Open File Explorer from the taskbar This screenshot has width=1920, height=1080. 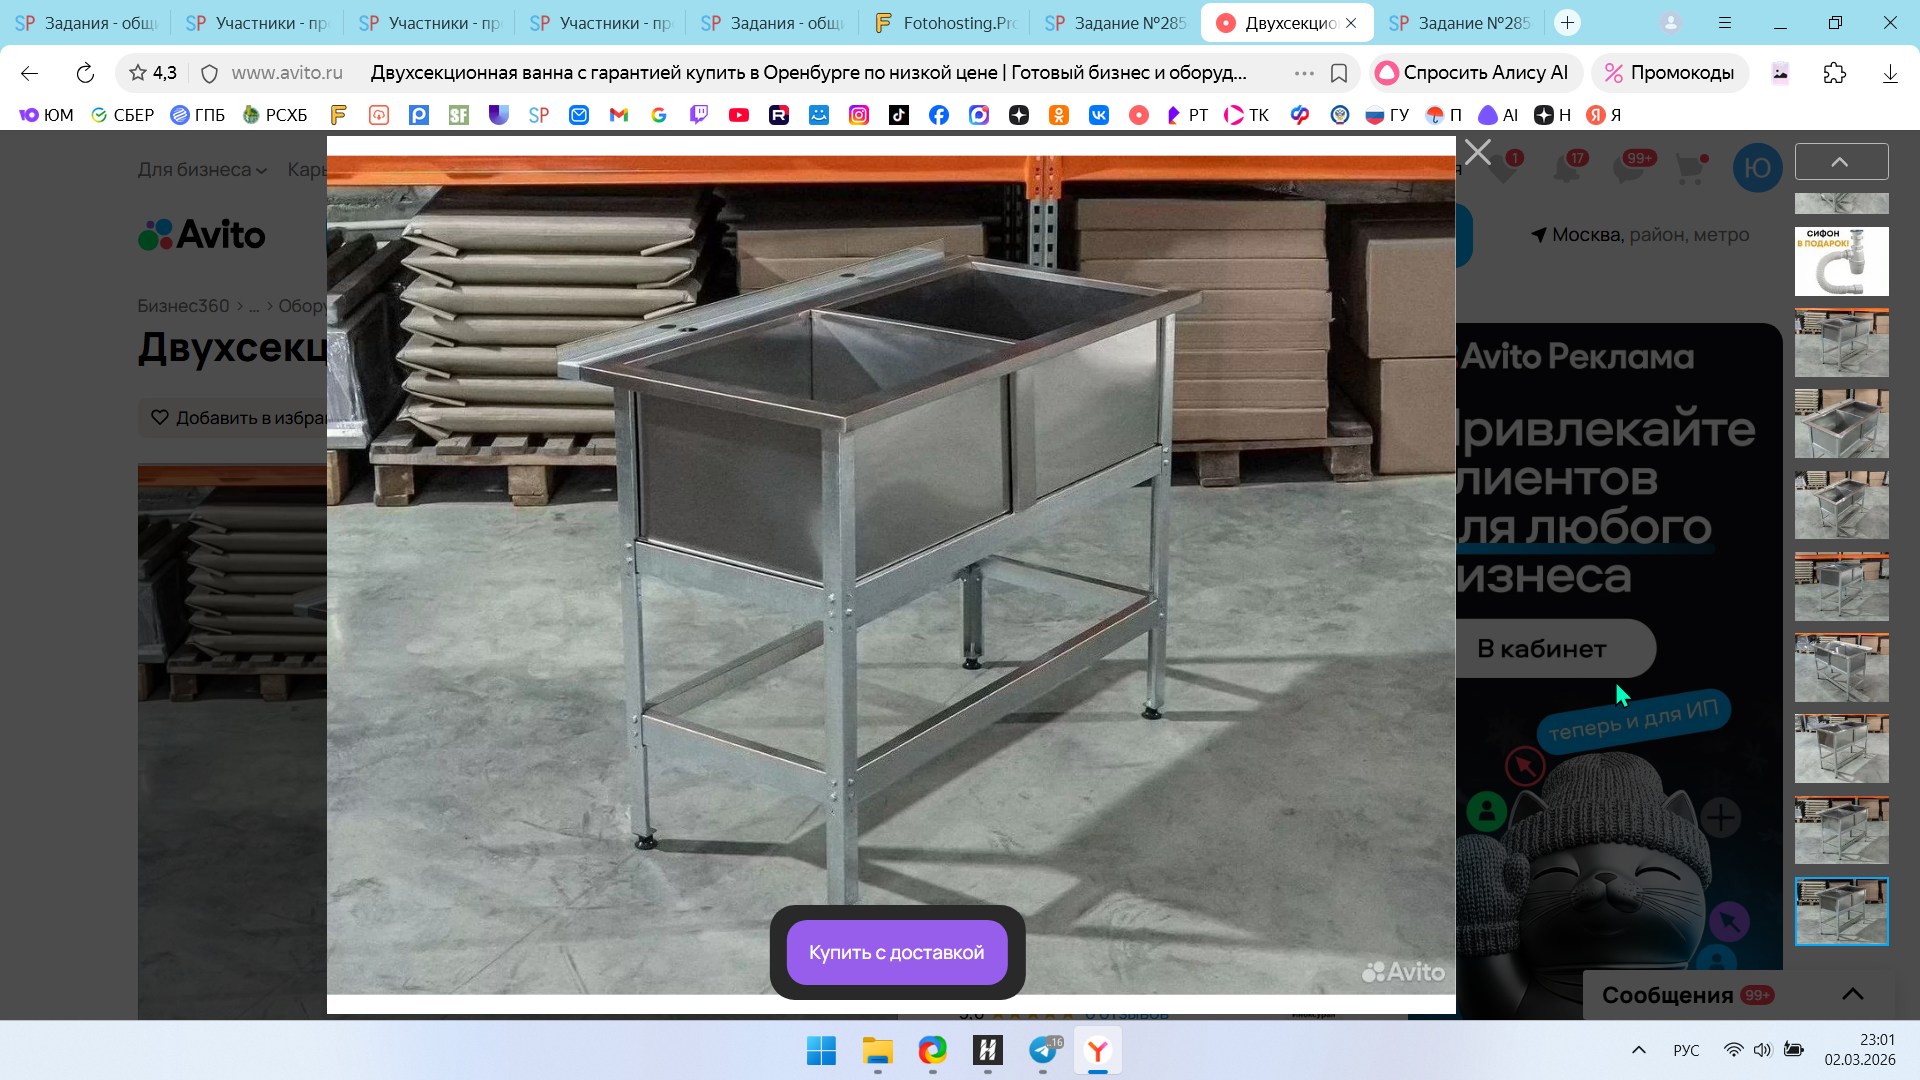pos(877,1051)
